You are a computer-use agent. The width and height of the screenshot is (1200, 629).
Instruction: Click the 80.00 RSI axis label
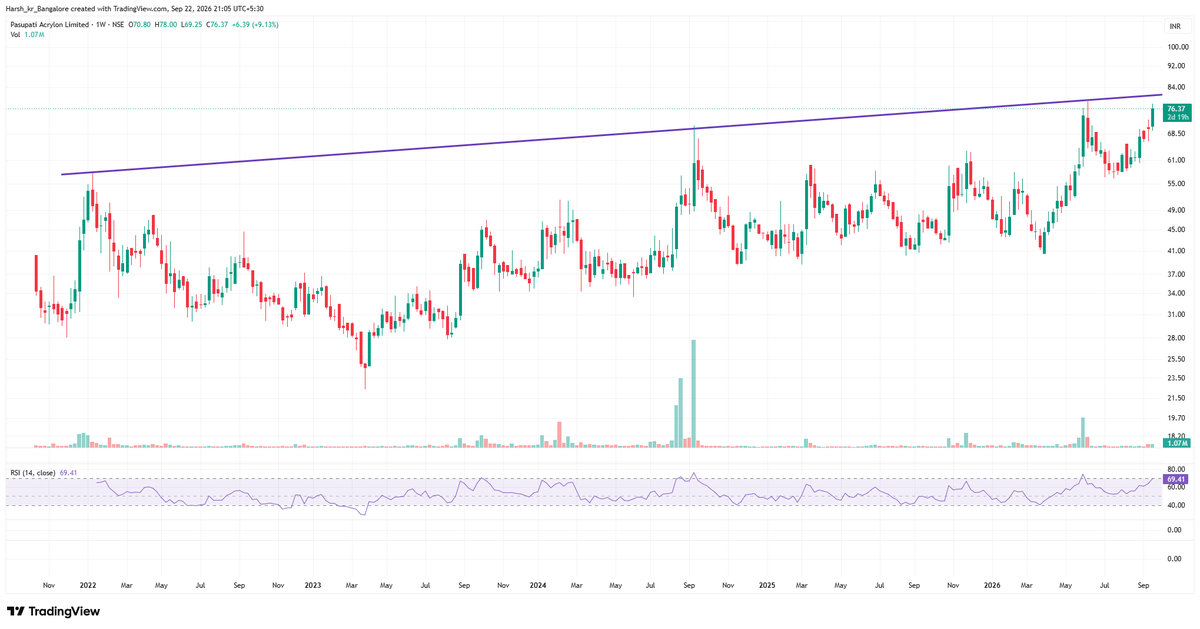click(x=1176, y=469)
